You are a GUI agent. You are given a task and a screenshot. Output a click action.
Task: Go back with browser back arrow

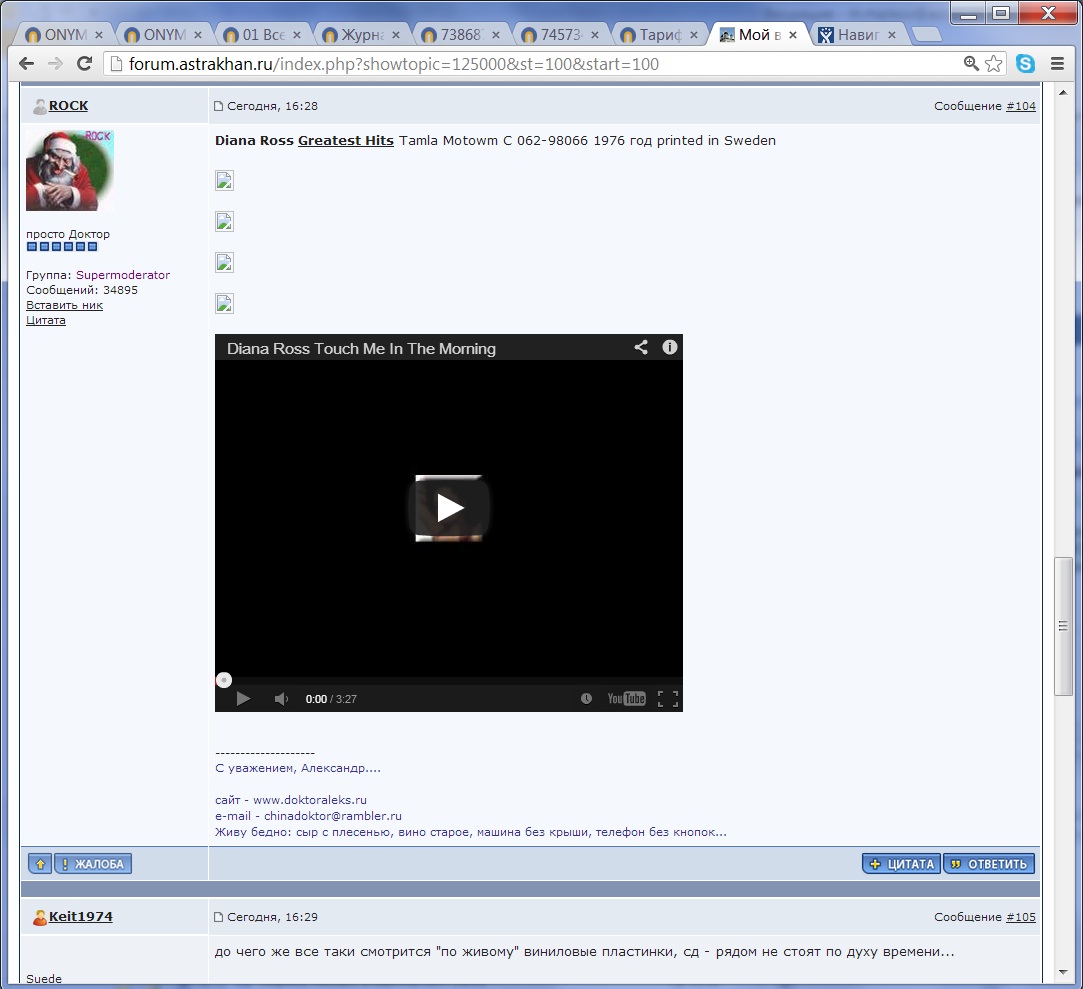tap(26, 64)
